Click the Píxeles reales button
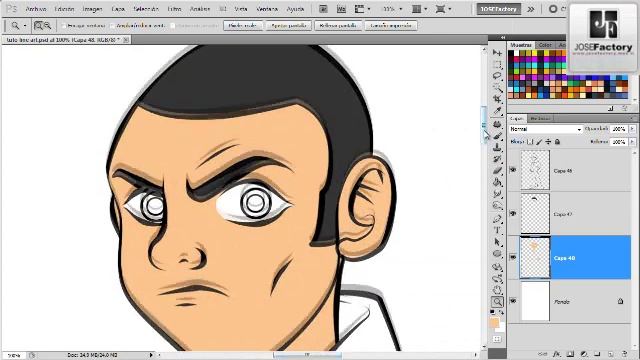Image resolution: width=640 pixels, height=360 pixels. pos(243,26)
